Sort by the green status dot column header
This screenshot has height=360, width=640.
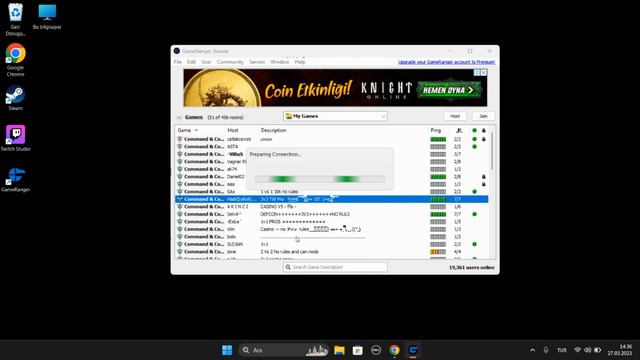tap(474, 131)
